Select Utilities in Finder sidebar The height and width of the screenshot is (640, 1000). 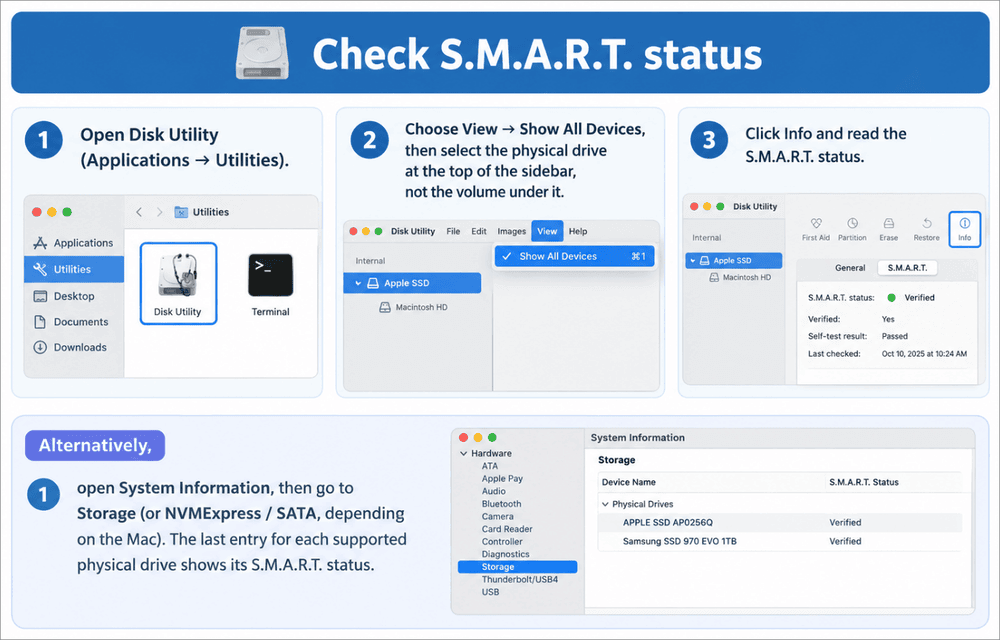(74, 269)
